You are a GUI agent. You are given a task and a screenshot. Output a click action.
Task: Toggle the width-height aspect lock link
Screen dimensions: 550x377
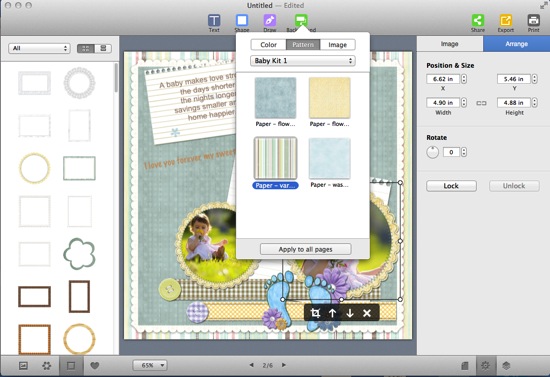point(481,103)
